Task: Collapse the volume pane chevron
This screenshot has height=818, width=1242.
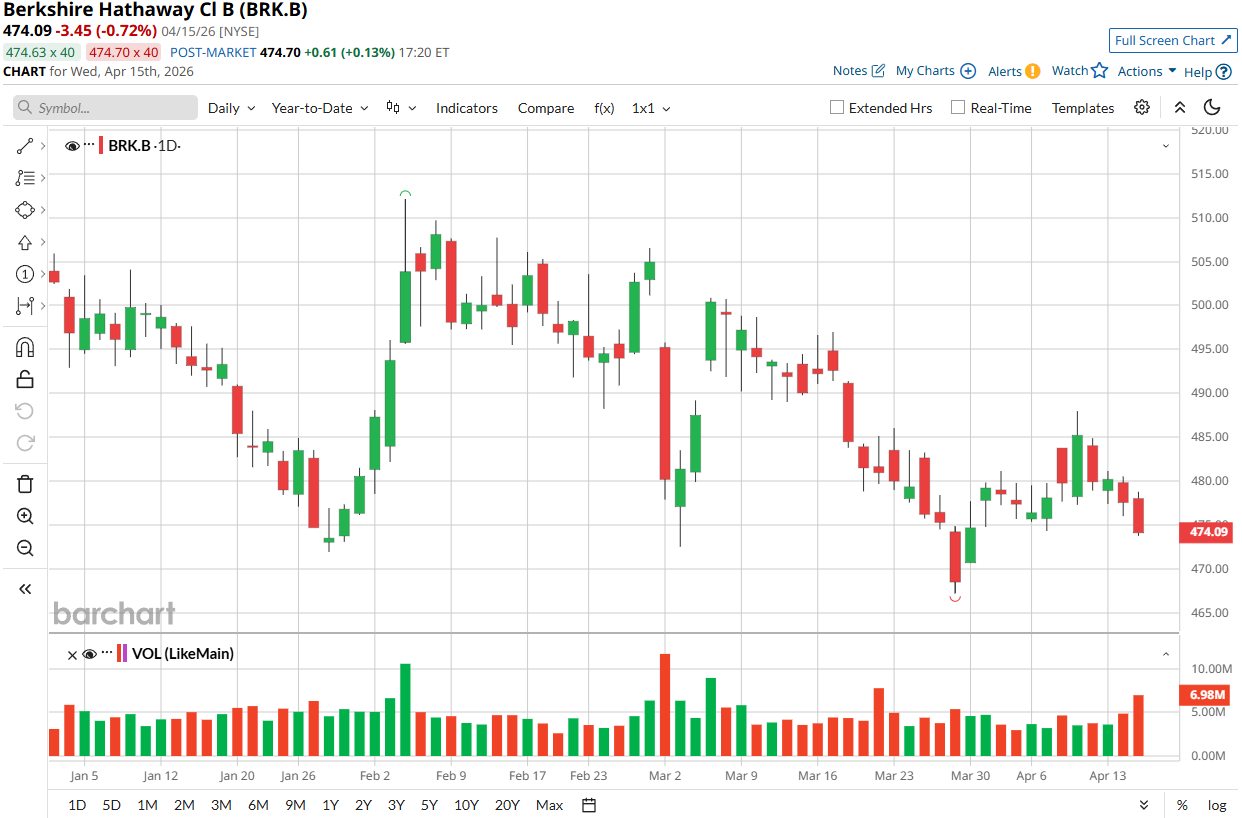Action: (1165, 655)
